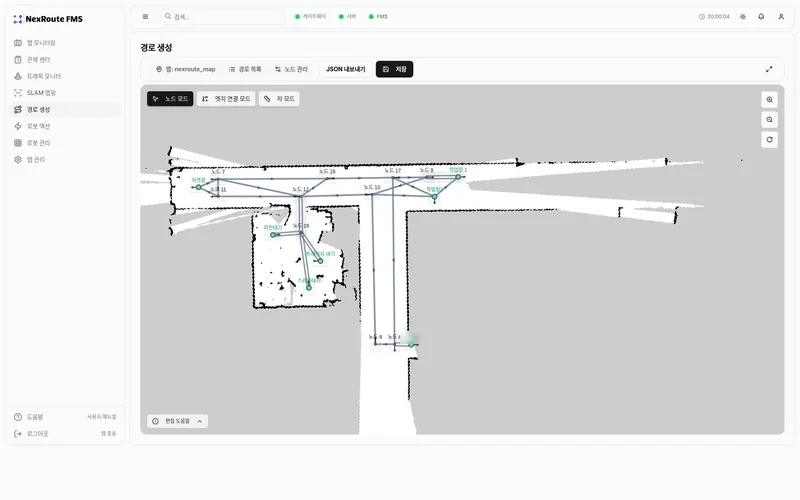The width and height of the screenshot is (800, 500).
Task: Open the user profile icon
Action: click(781, 17)
